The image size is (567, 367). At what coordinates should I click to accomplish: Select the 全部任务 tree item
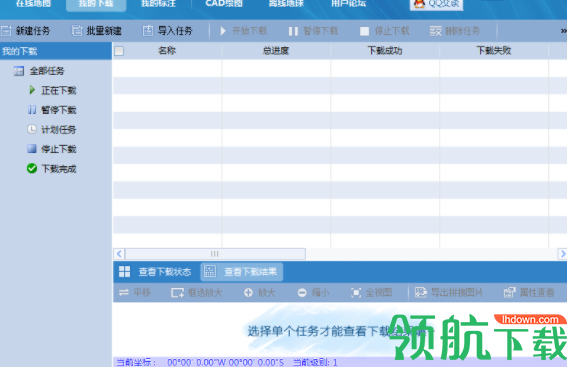(x=47, y=71)
